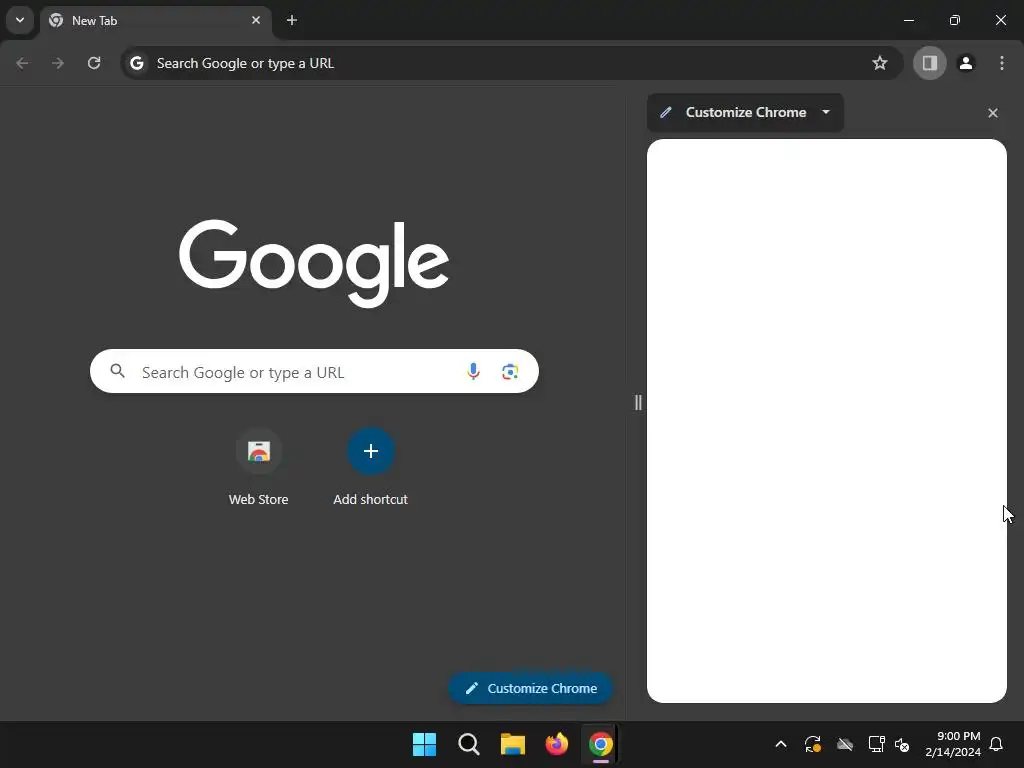1024x768 pixels.
Task: Click the muted volume tray icon
Action: coord(902,744)
